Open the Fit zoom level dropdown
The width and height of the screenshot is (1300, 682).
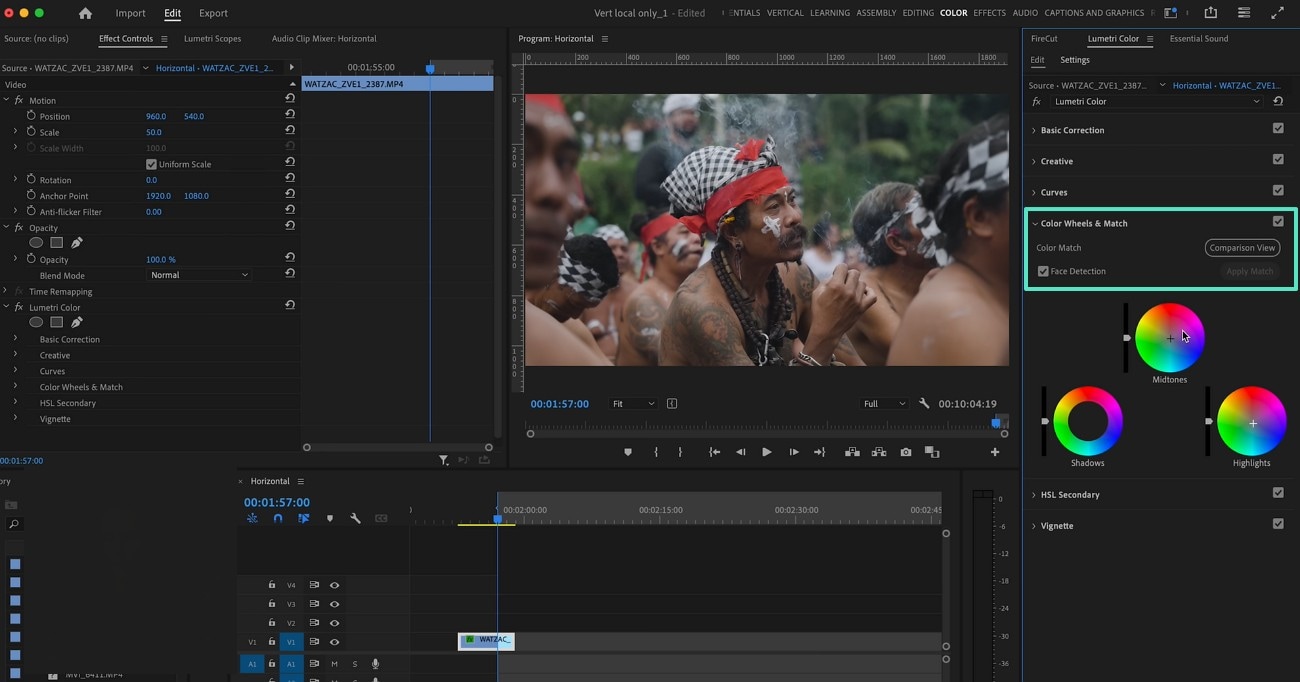click(x=633, y=404)
